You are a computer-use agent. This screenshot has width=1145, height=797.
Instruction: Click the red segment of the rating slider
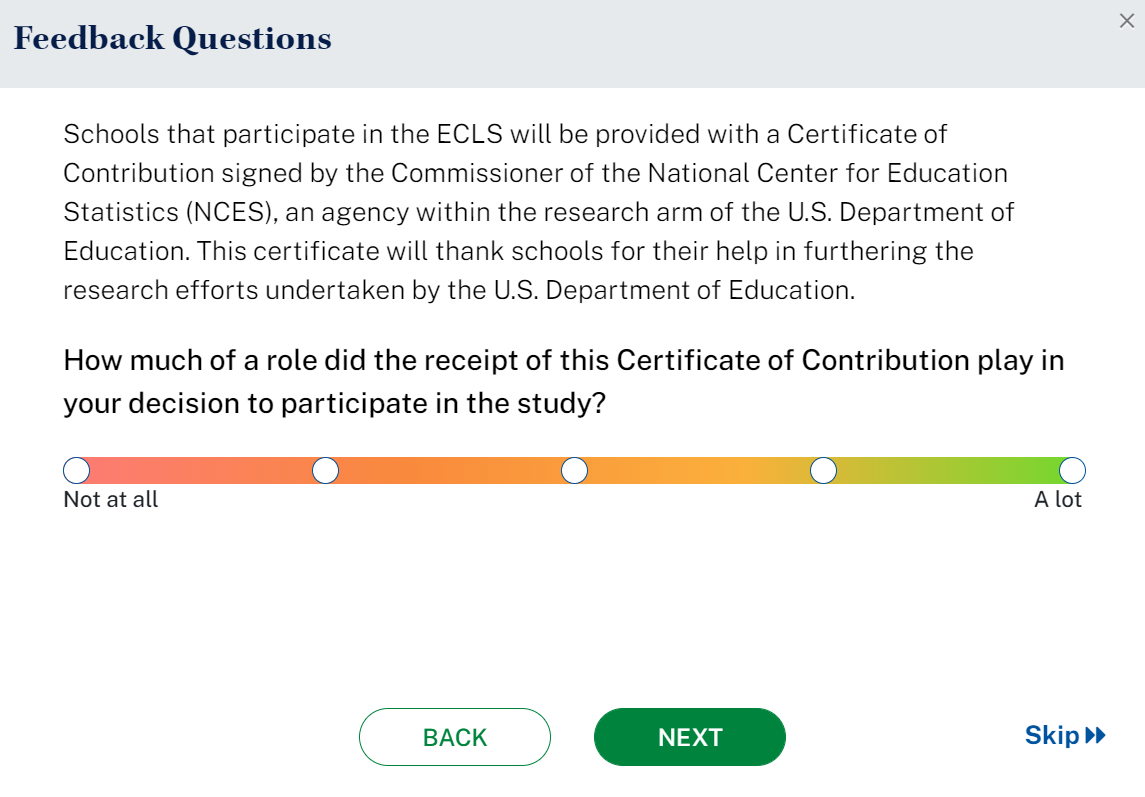click(200, 470)
